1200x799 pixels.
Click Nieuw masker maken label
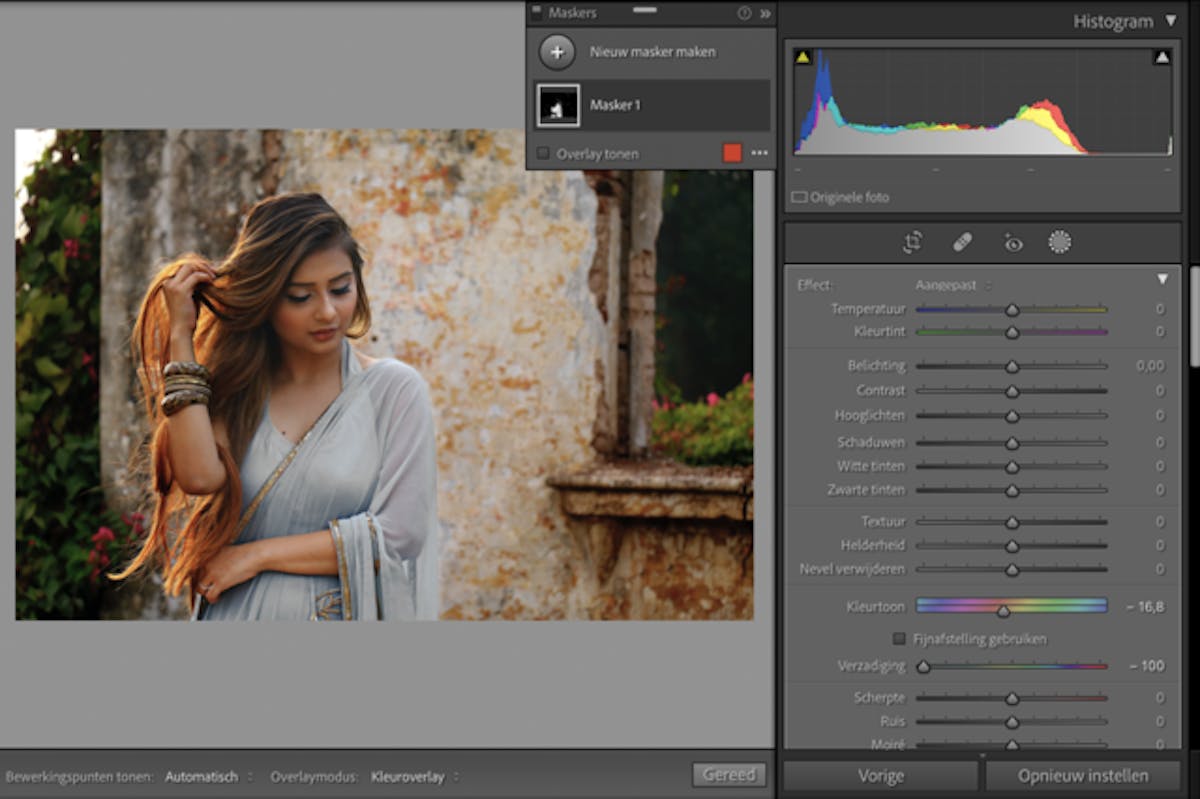652,52
